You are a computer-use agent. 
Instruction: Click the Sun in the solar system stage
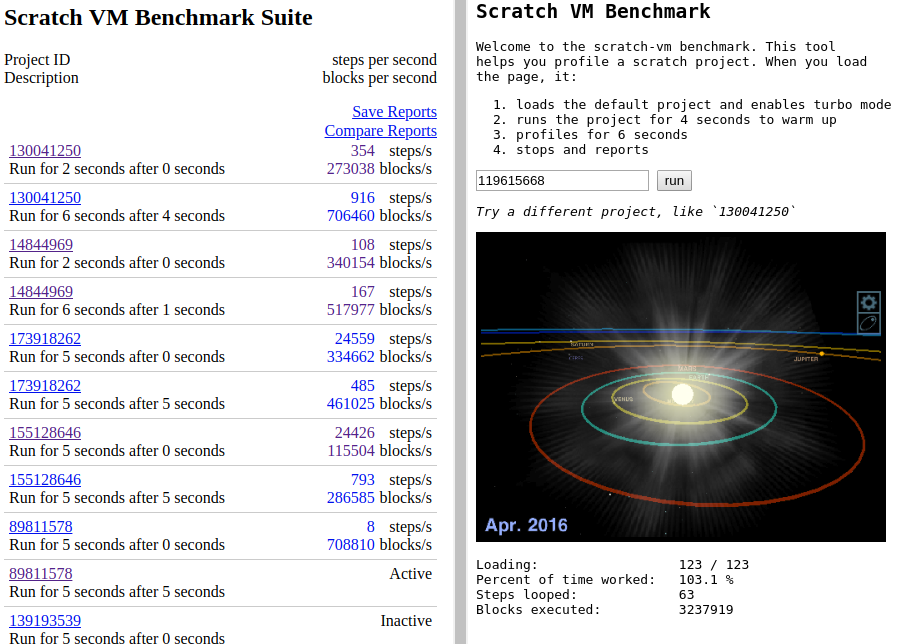coord(682,394)
